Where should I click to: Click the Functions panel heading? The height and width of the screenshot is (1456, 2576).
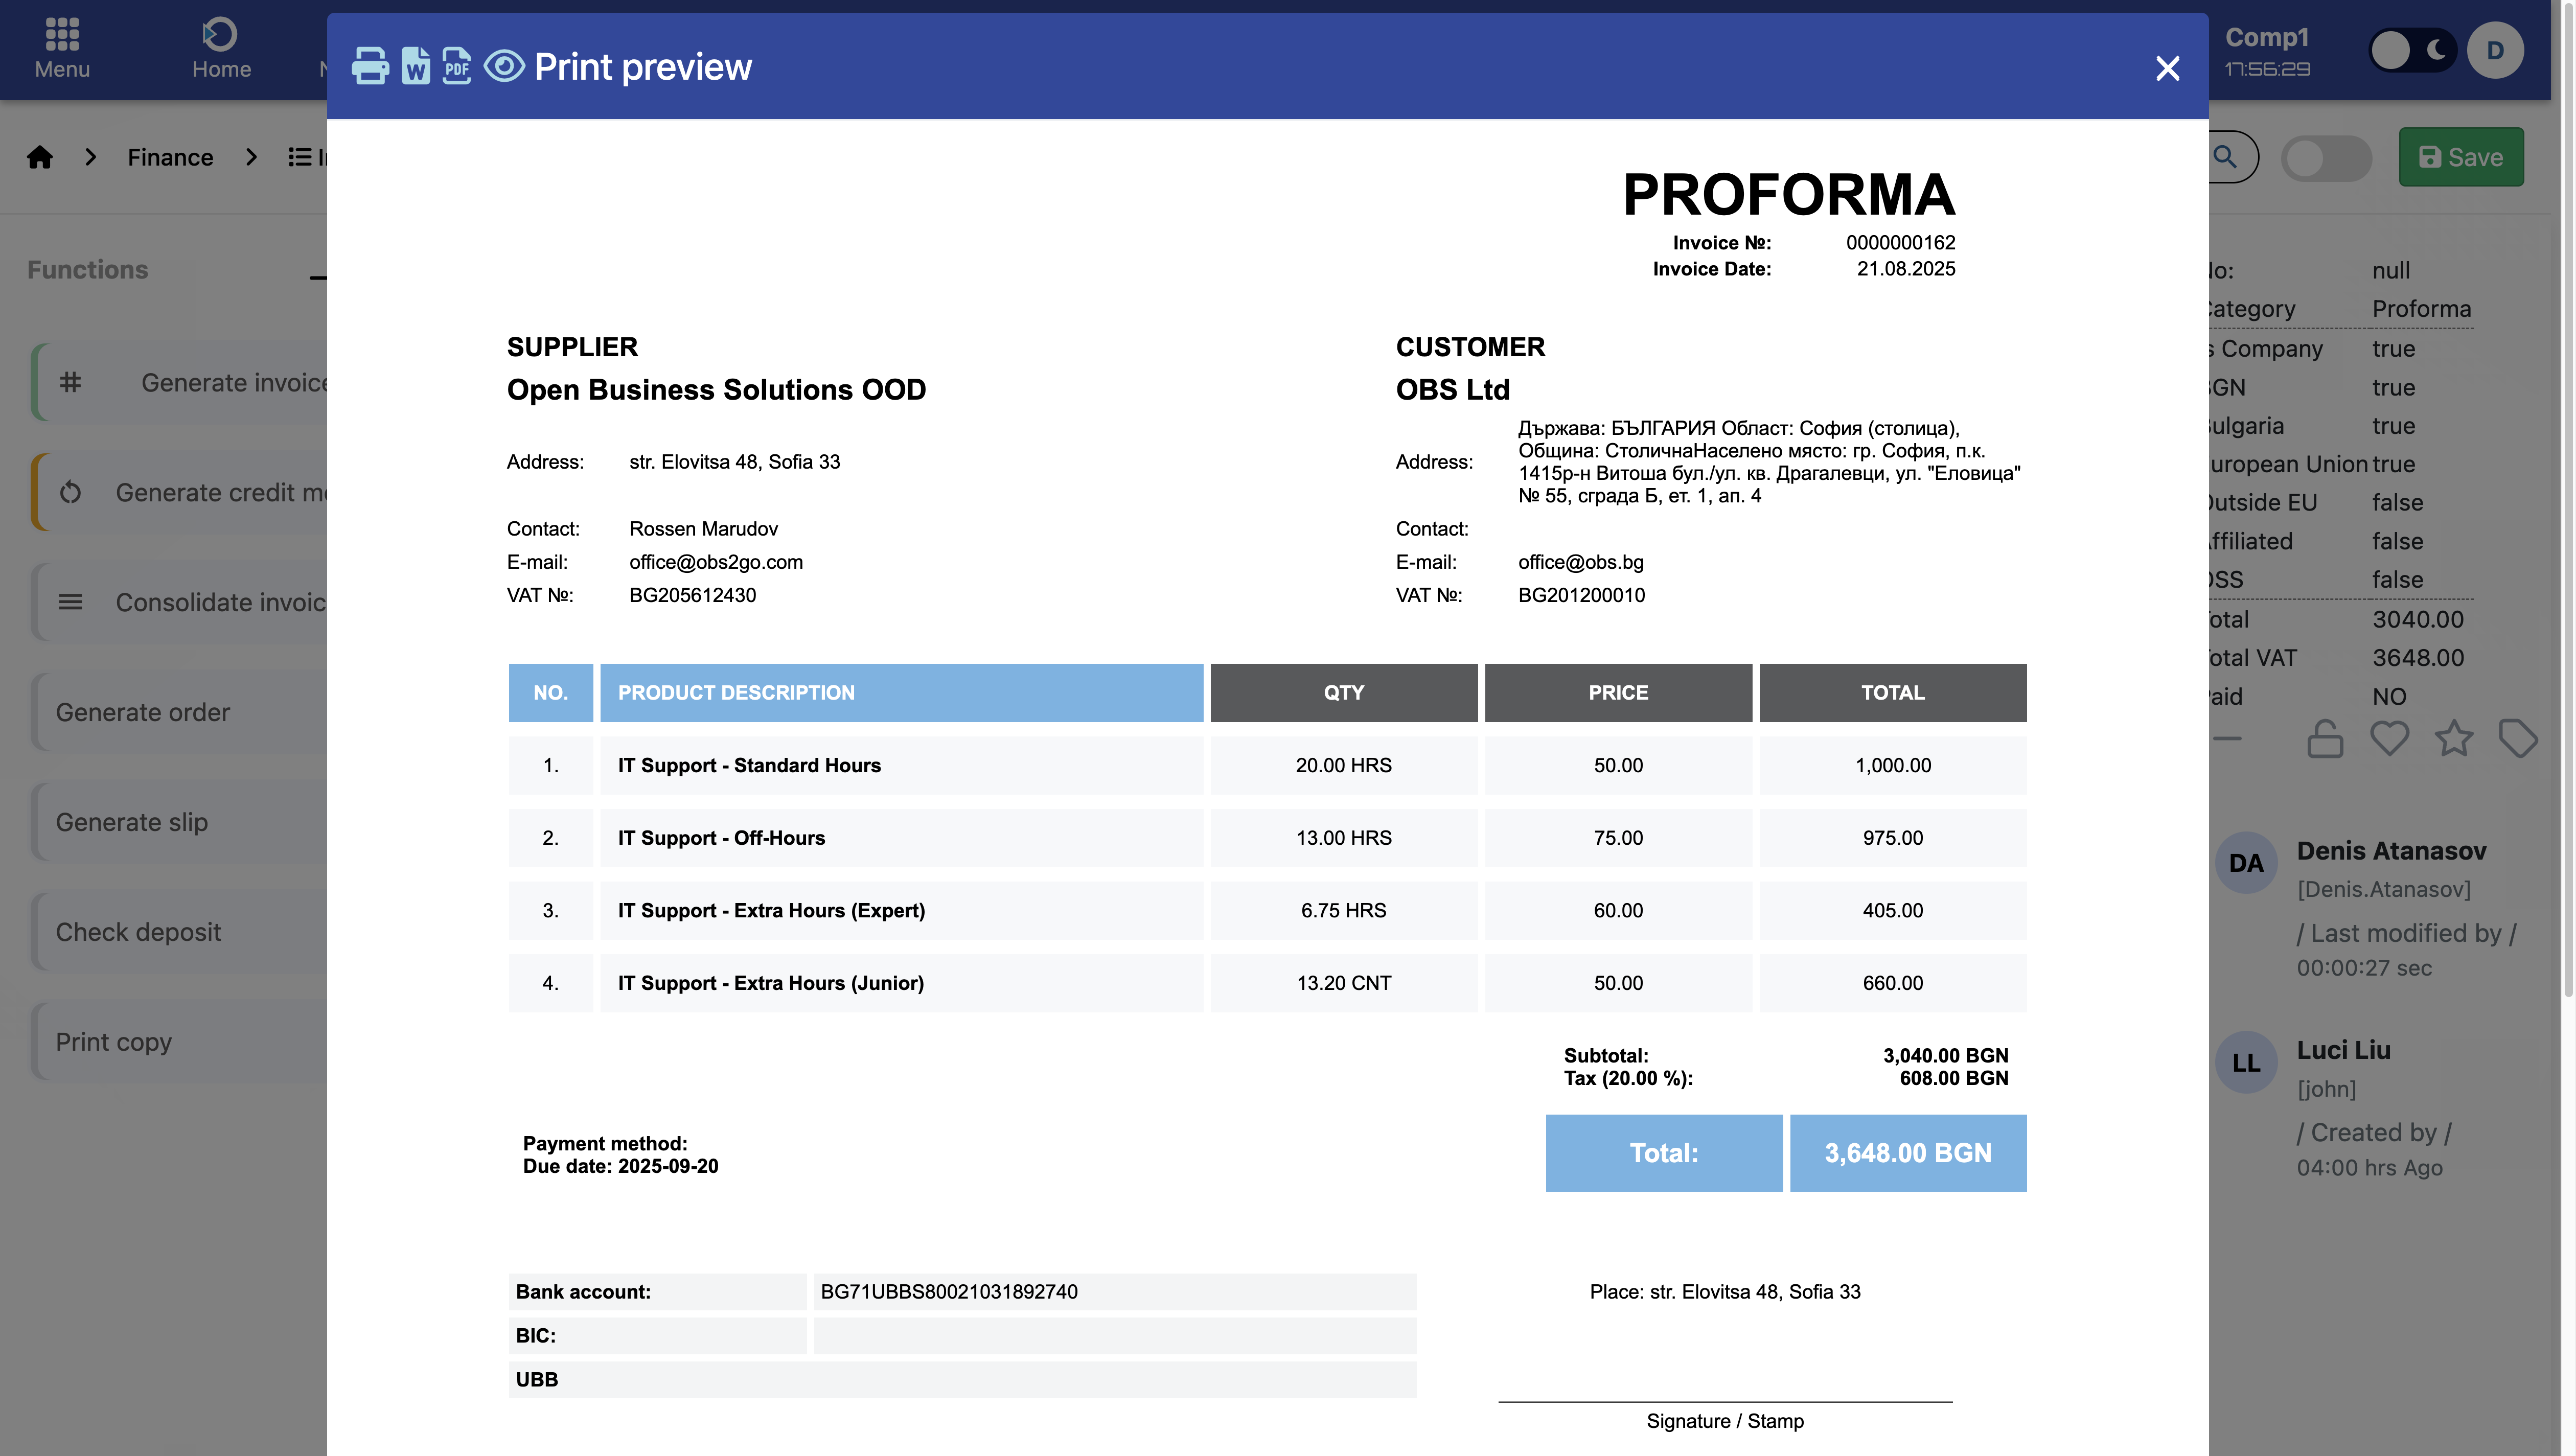point(87,270)
